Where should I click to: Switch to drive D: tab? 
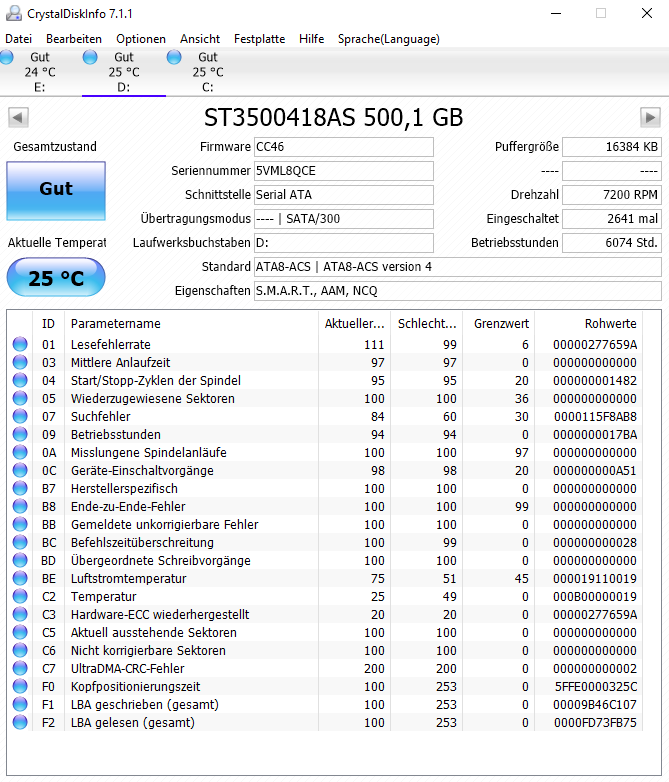pos(124,72)
